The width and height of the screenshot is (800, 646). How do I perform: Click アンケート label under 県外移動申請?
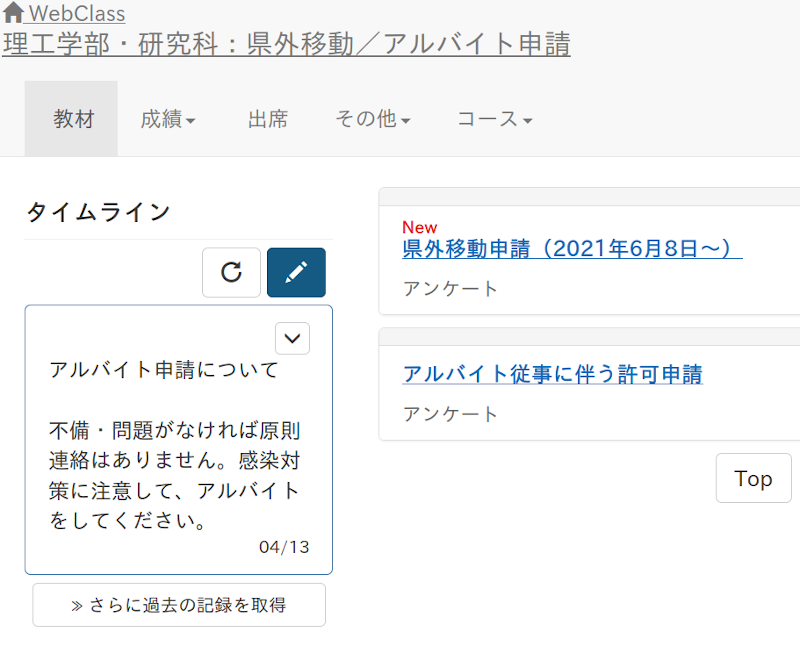click(450, 289)
